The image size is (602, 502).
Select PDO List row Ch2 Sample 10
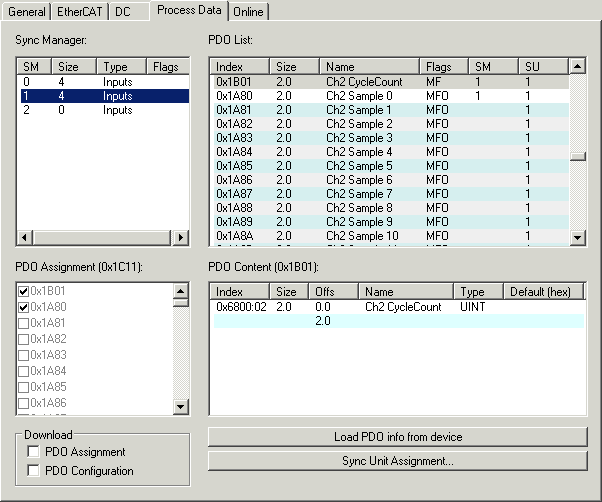(391, 236)
